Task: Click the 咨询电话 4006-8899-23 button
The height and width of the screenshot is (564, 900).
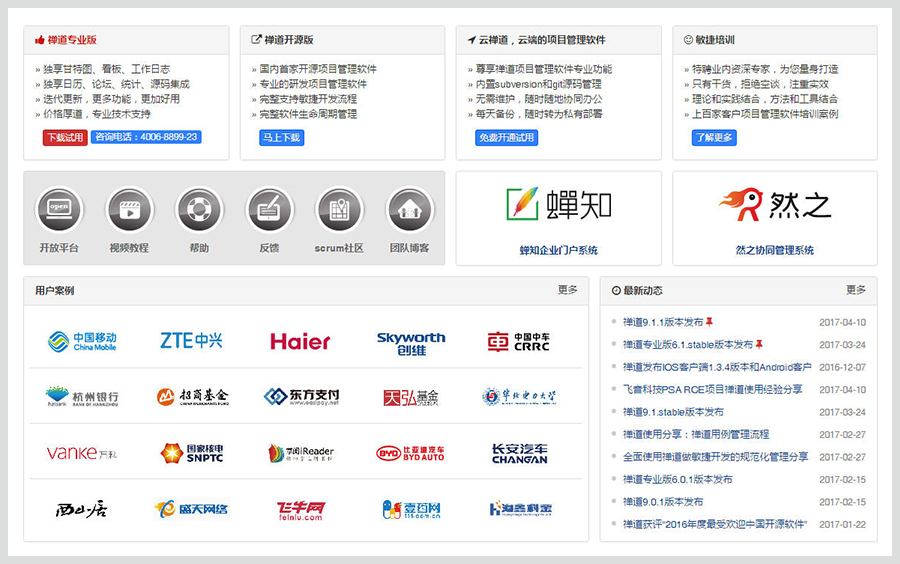Action: click(146, 137)
